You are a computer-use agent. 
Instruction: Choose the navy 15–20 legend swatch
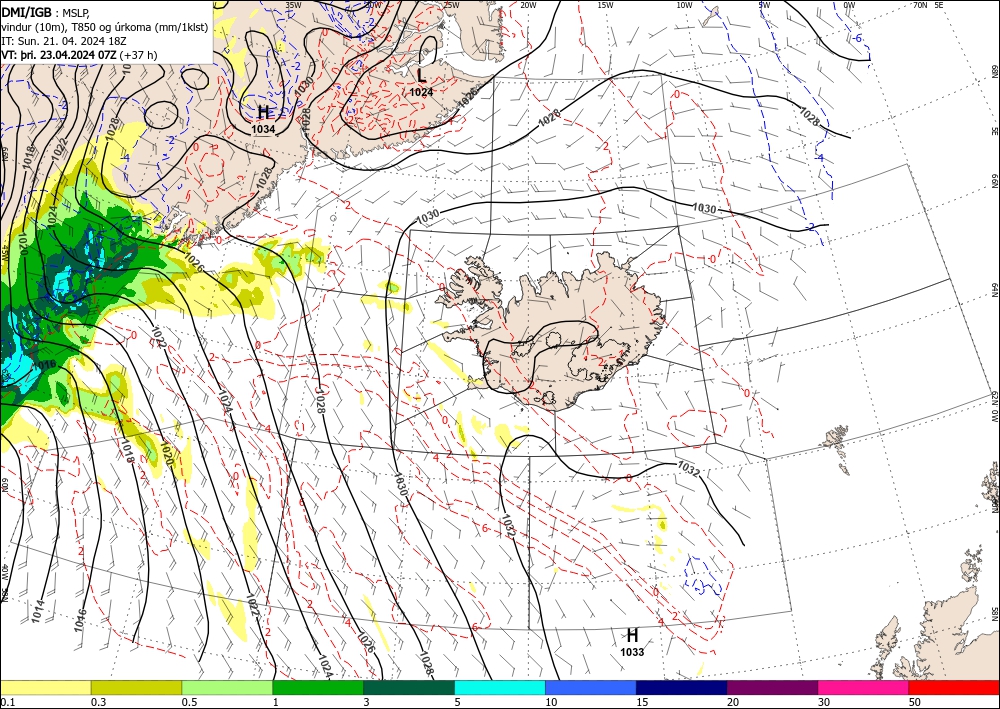682,687
